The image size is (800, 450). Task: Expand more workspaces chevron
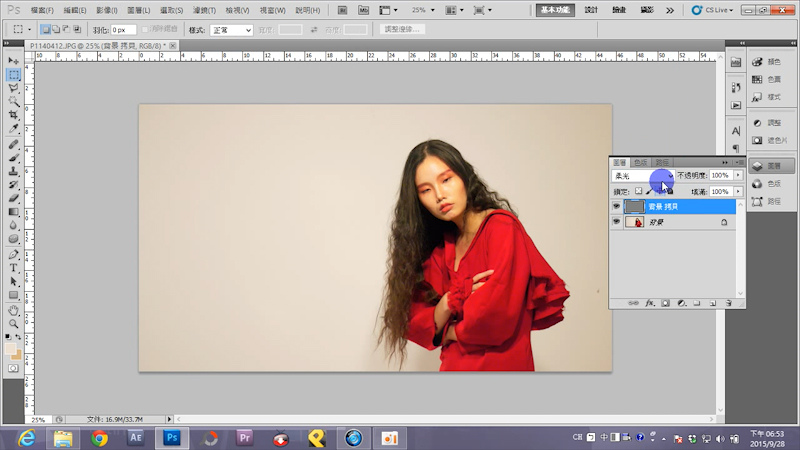coord(669,10)
